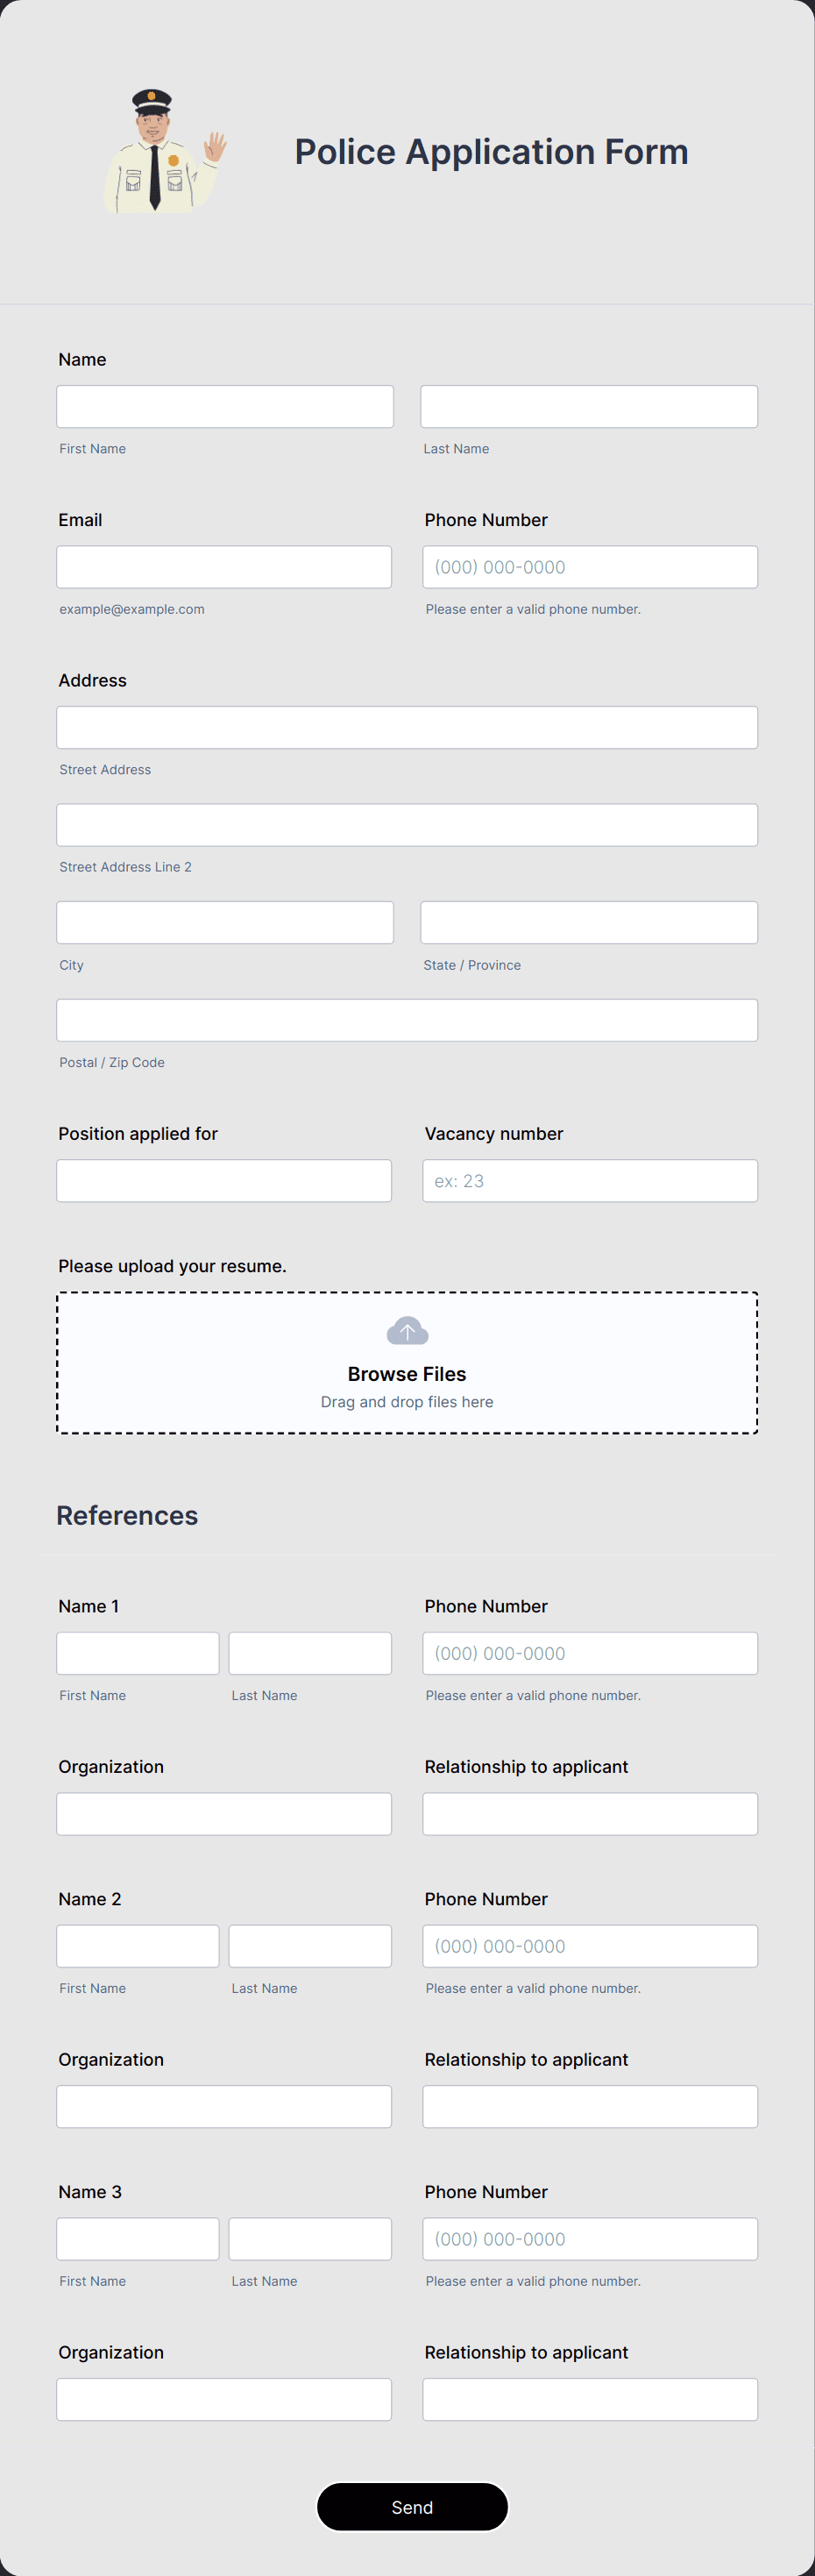The height and width of the screenshot is (2576, 815).
Task: Click Name 1 reference First Name field
Action: 138,1653
